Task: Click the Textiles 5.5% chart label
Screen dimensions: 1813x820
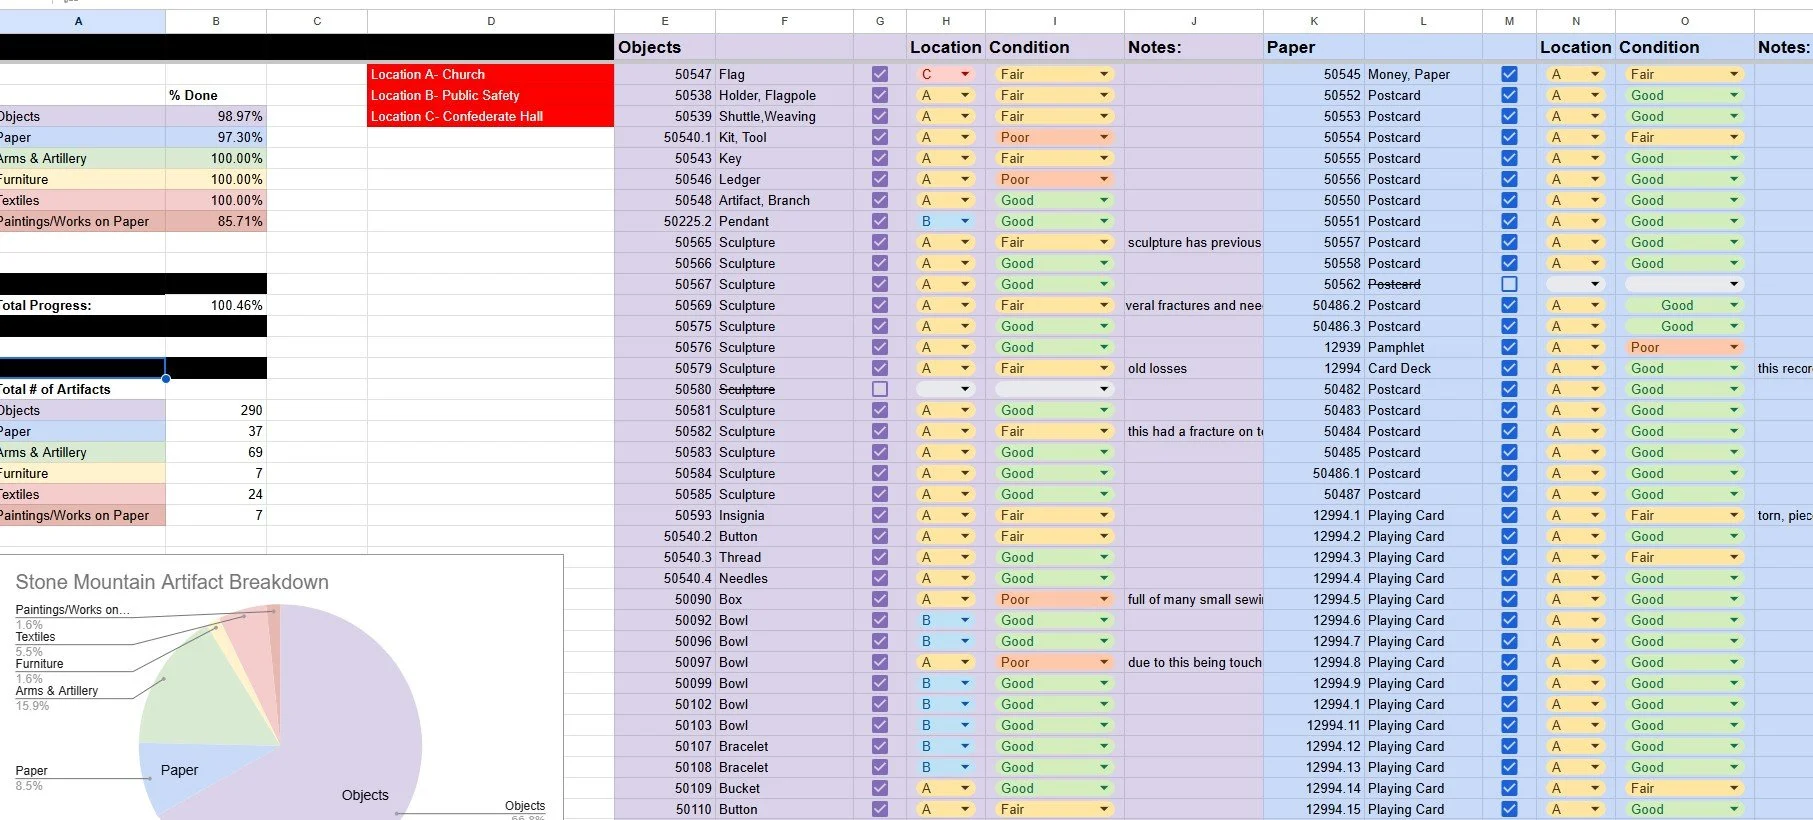Action: point(35,644)
